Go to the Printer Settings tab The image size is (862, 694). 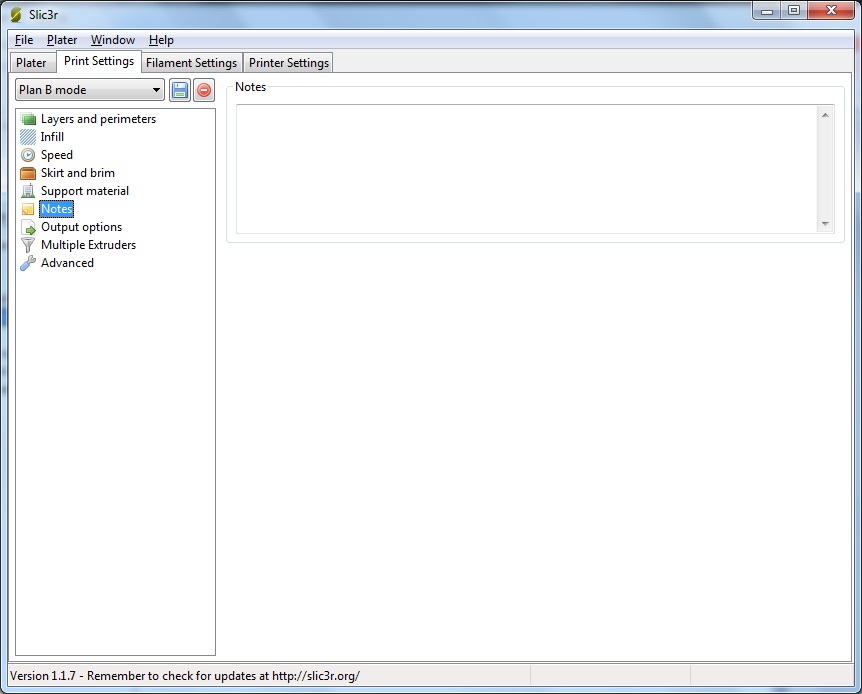click(289, 63)
